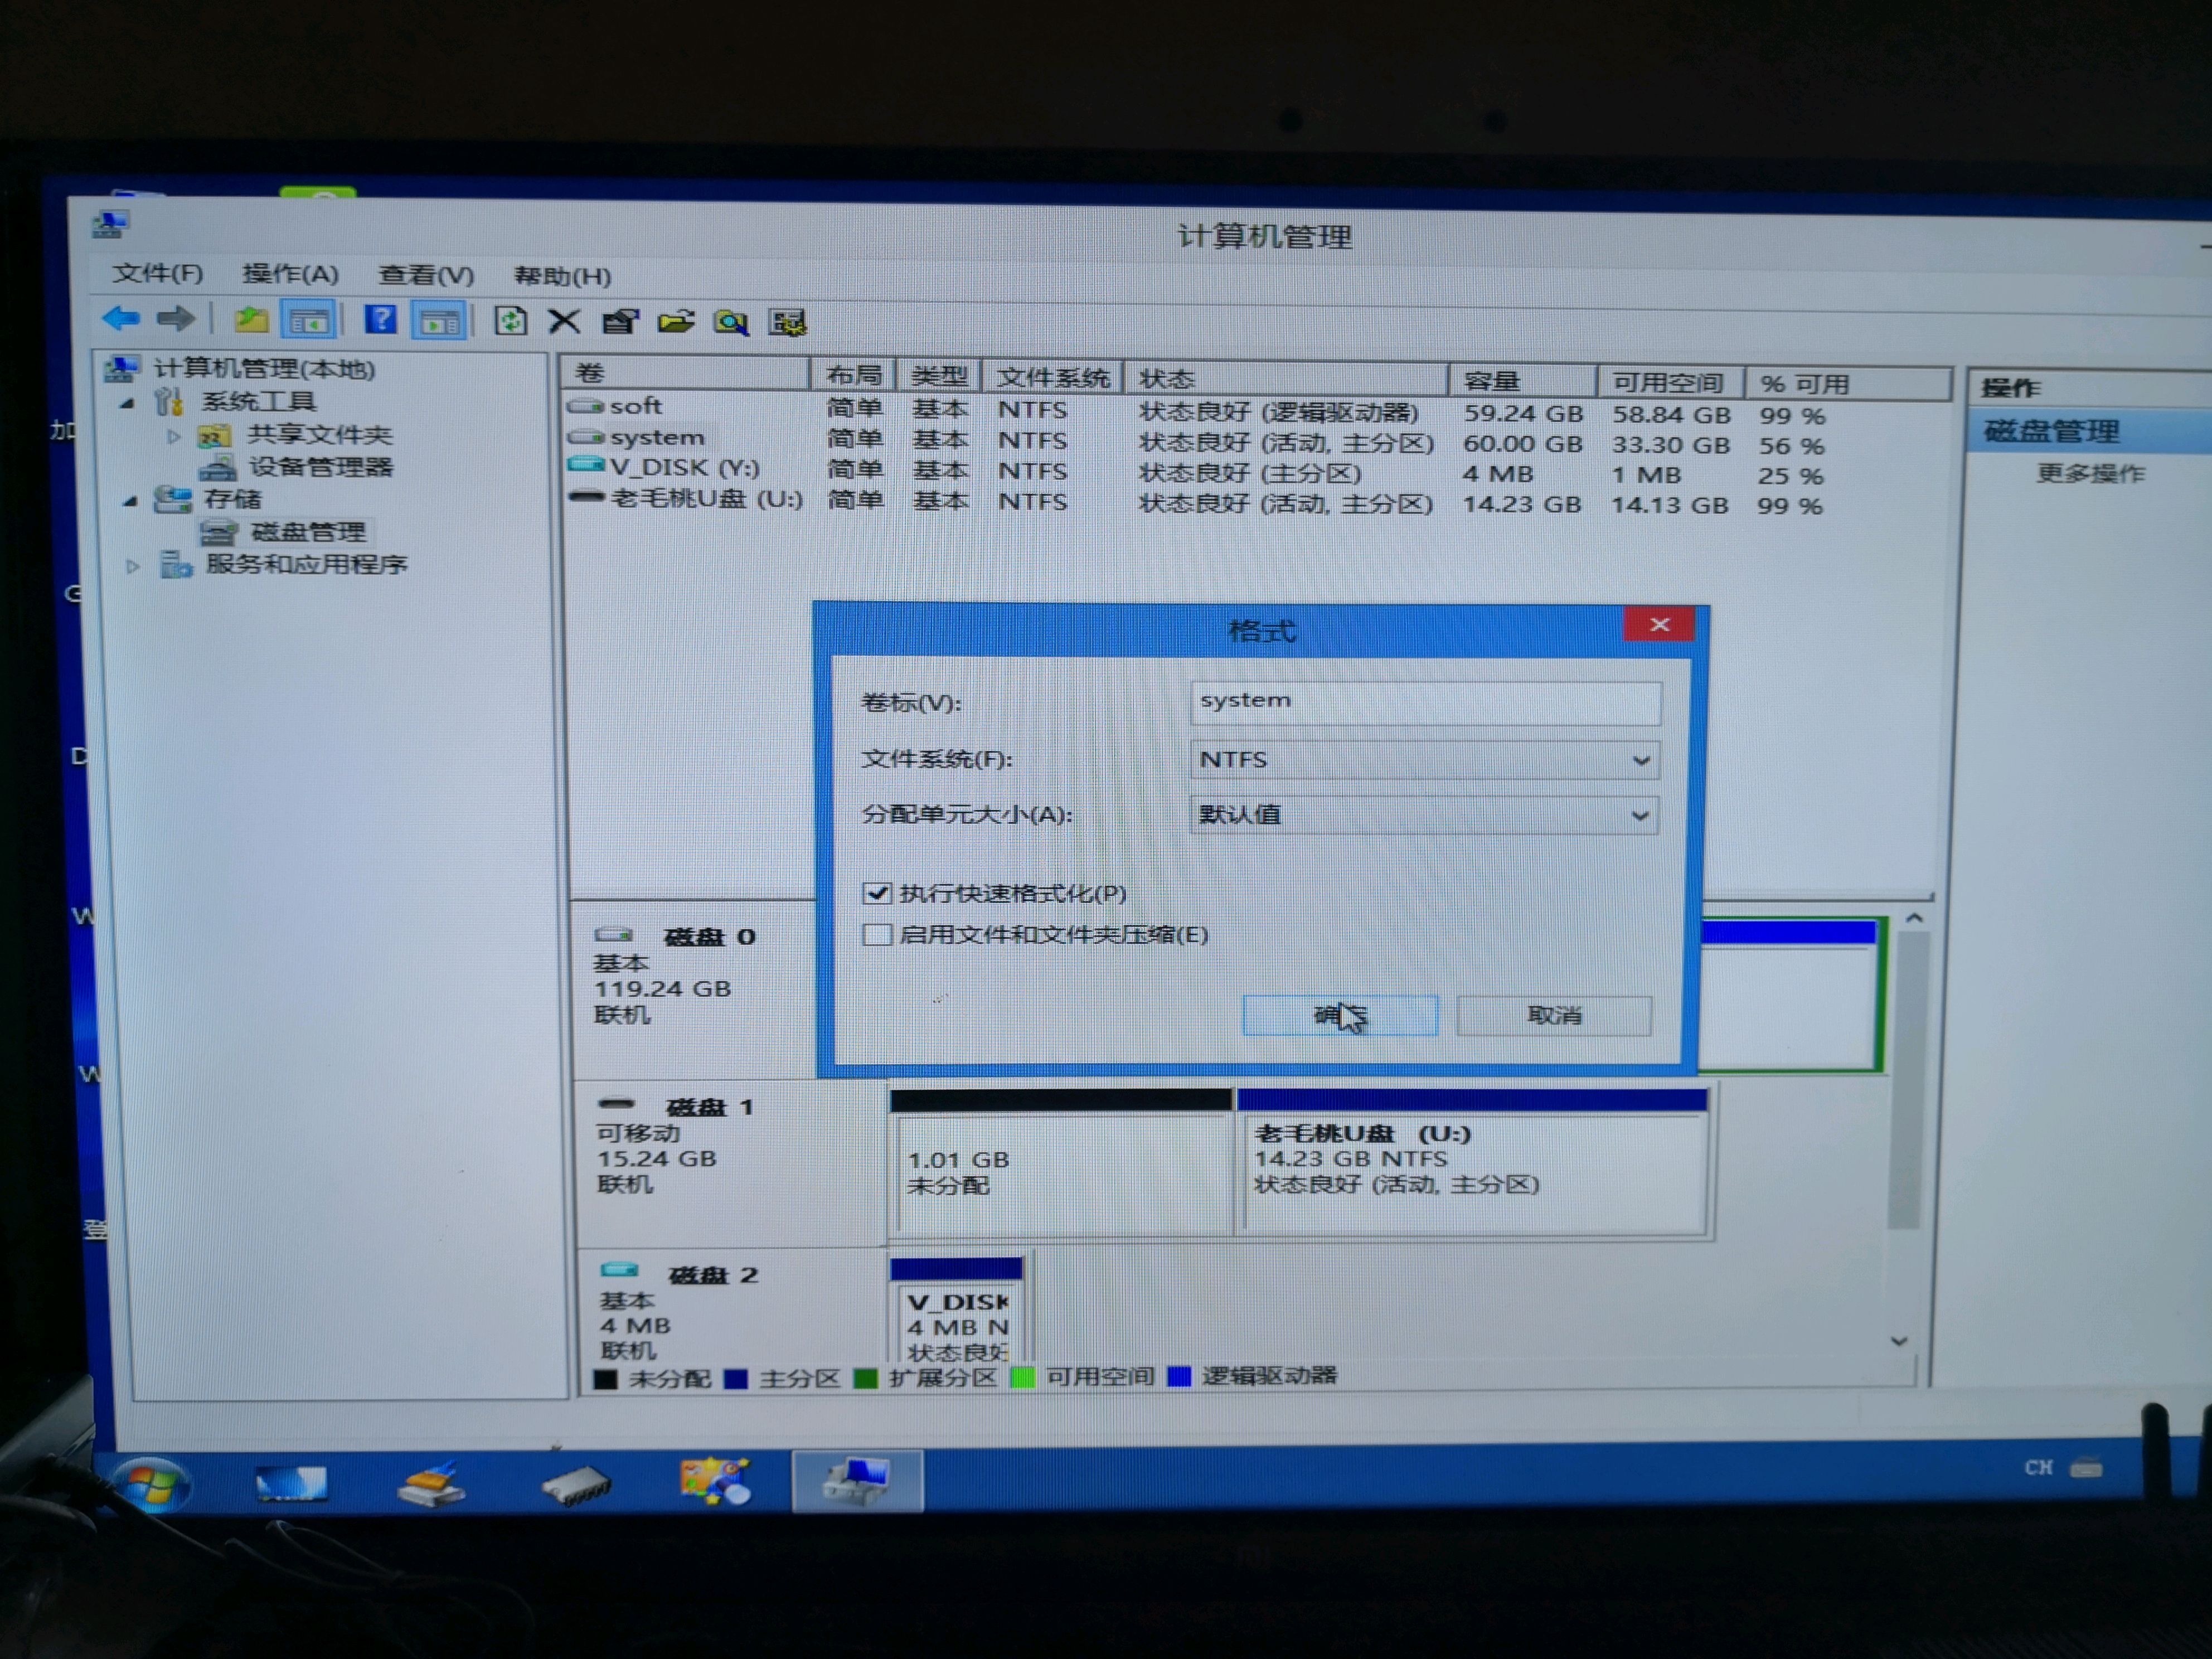Viewport: 2212px width, 1659px height.
Task: Collapse the 系统工具 tree node
Action: tap(128, 403)
